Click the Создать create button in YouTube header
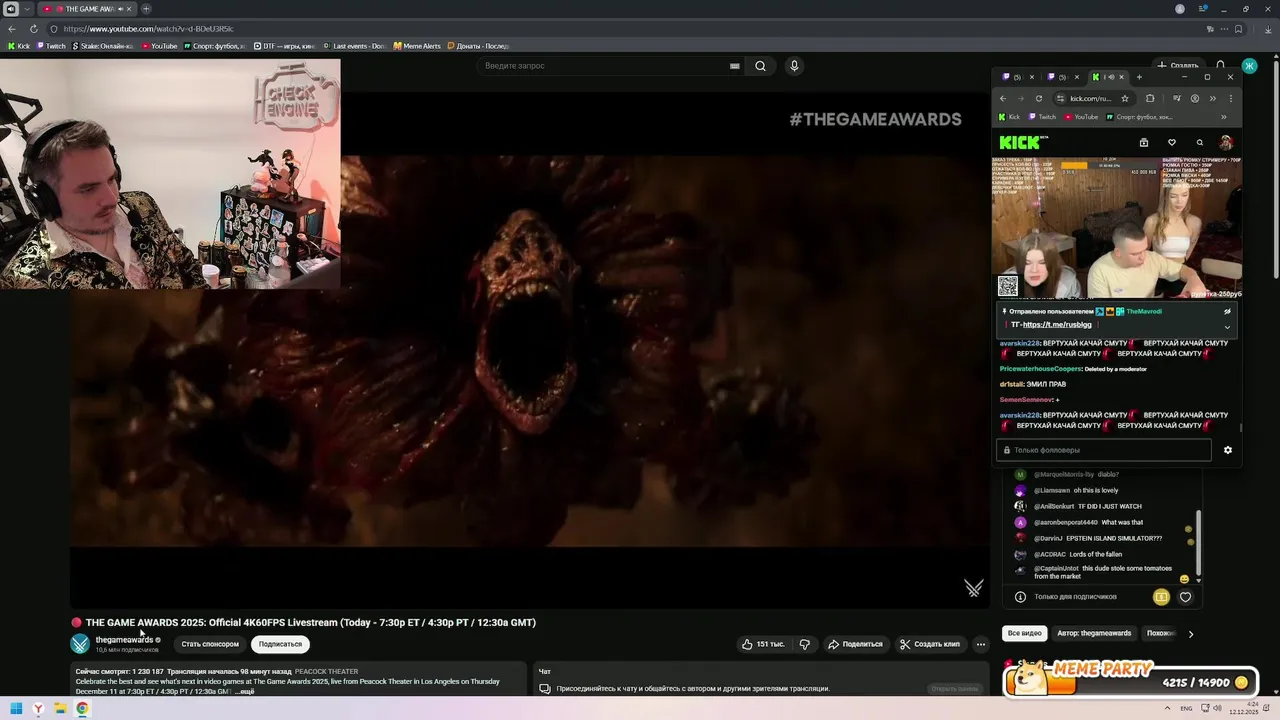The image size is (1280, 720). [x=1177, y=65]
